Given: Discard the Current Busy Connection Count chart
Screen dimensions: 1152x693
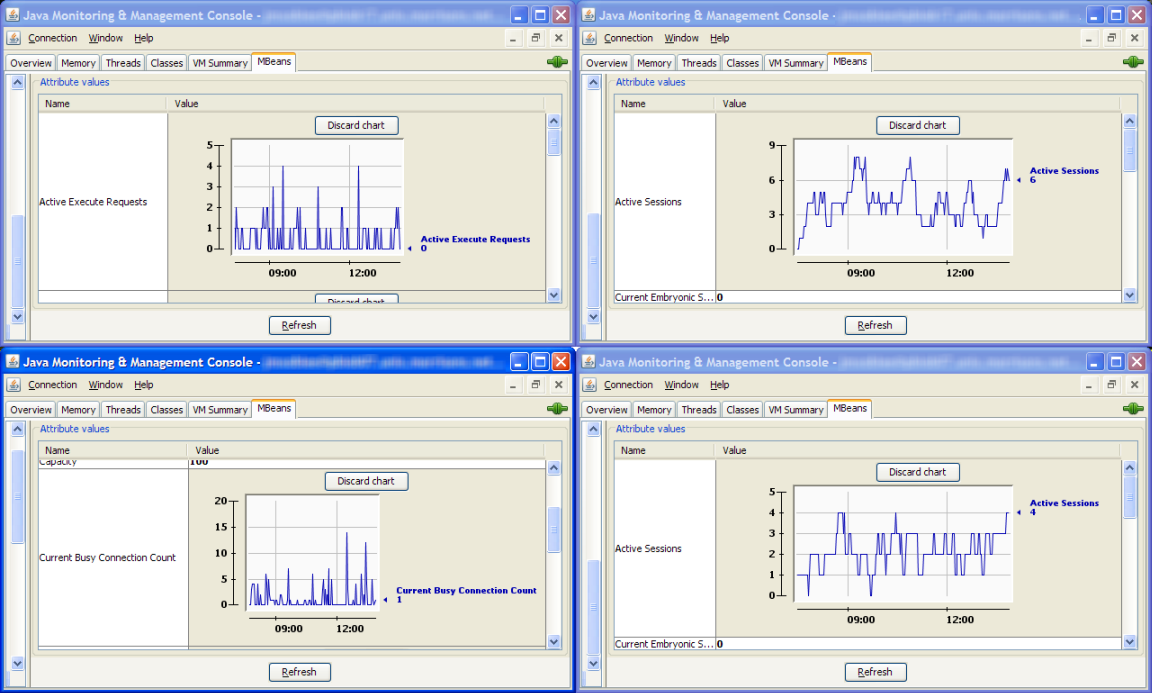Looking at the screenshot, I should click(366, 481).
